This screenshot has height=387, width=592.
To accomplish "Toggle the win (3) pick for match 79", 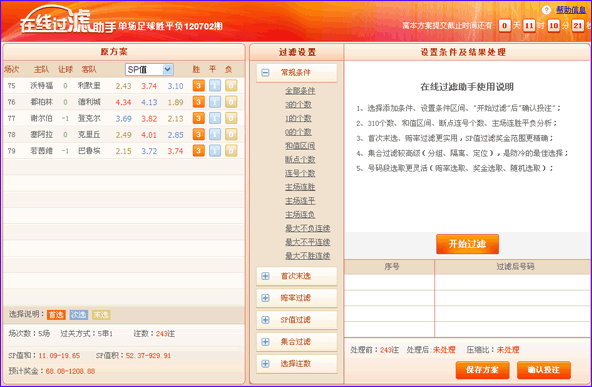I will (199, 151).
